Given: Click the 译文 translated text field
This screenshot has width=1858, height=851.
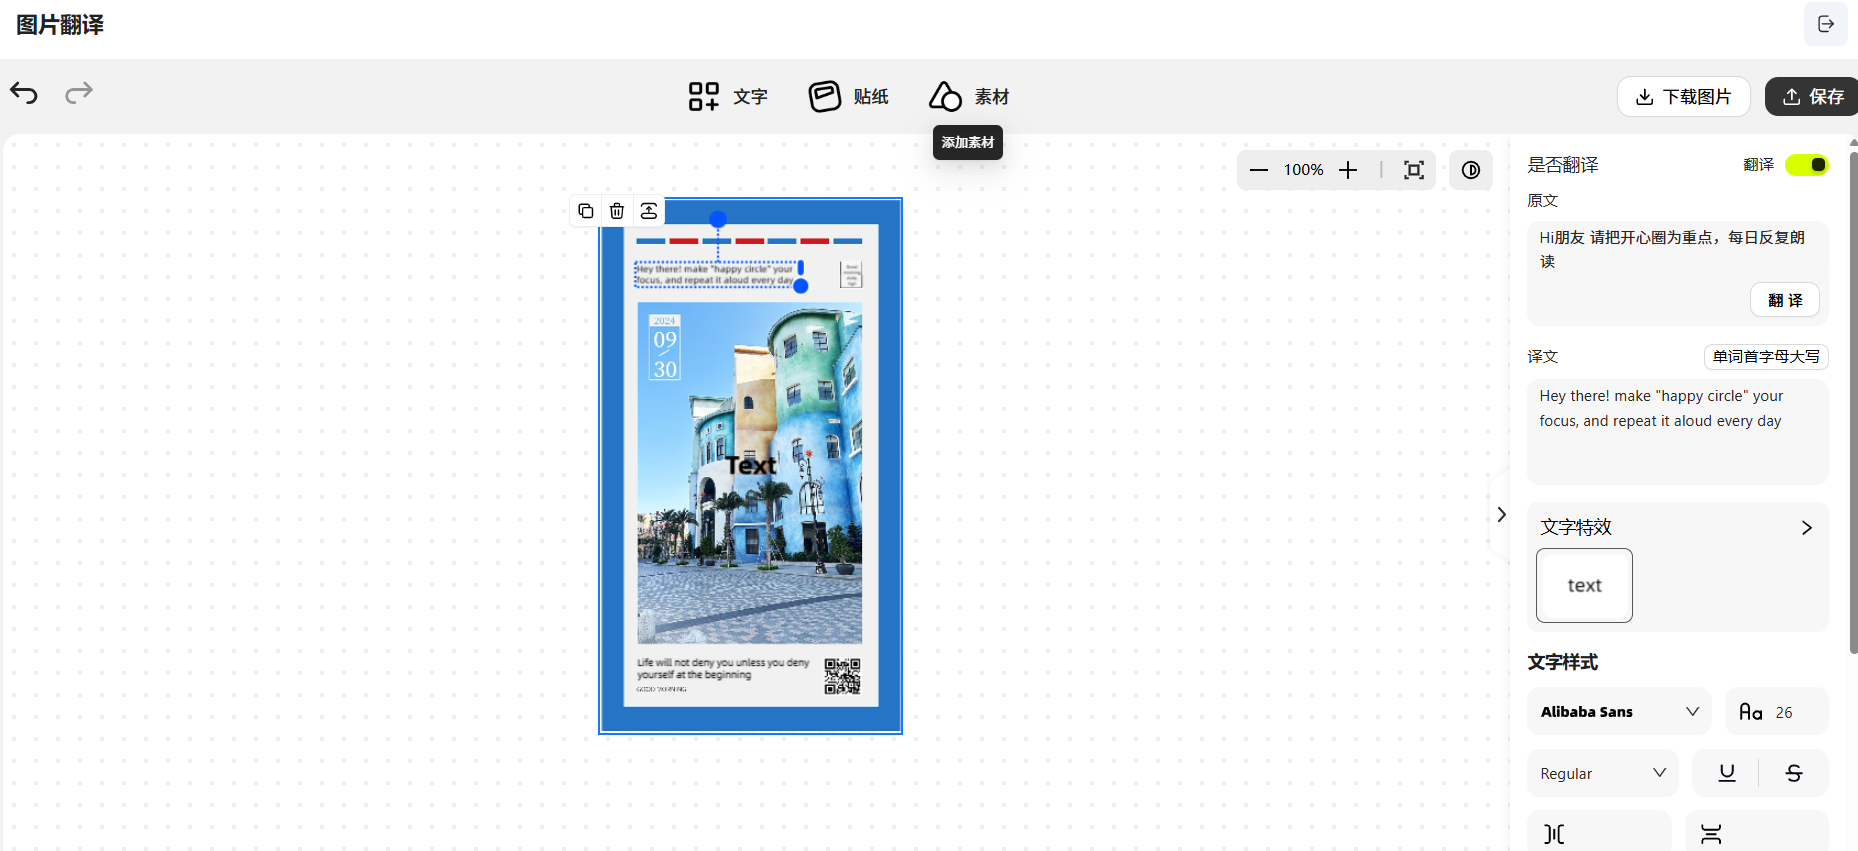Looking at the screenshot, I should coord(1677,432).
